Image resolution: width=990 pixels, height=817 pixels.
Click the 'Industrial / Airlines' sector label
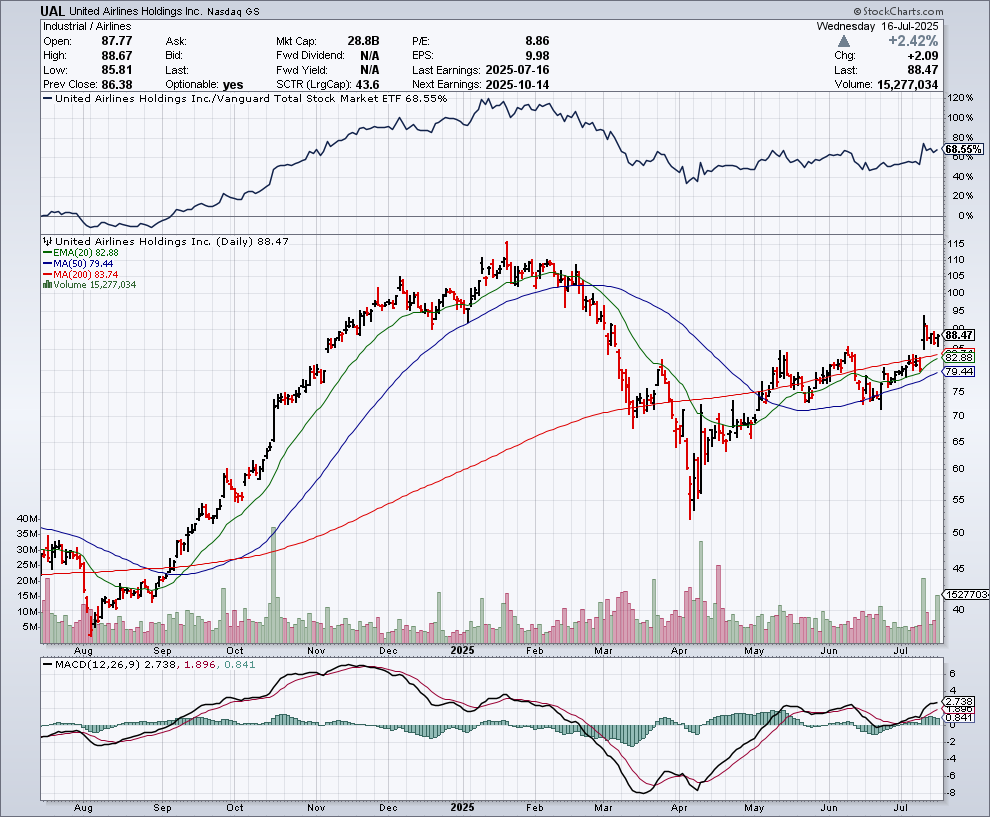tap(87, 27)
